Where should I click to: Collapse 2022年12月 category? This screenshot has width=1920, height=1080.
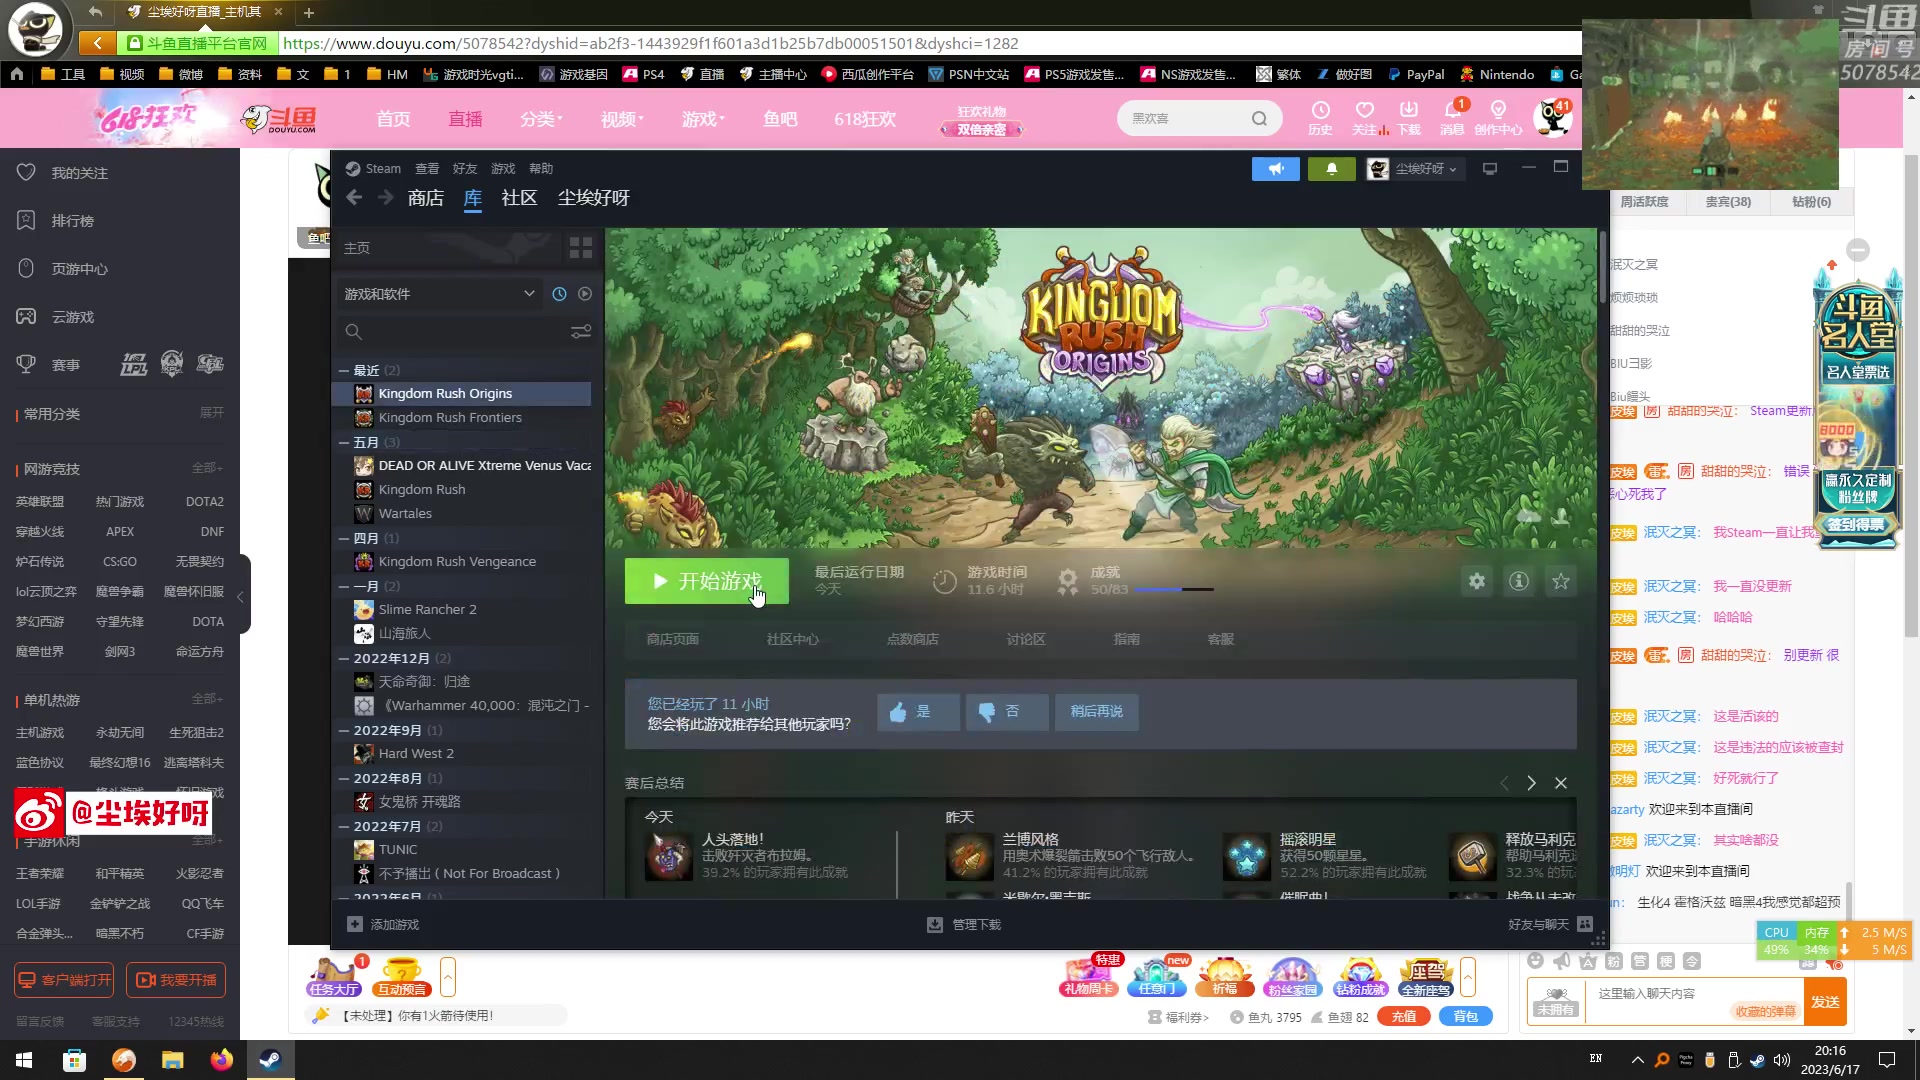[x=344, y=658]
